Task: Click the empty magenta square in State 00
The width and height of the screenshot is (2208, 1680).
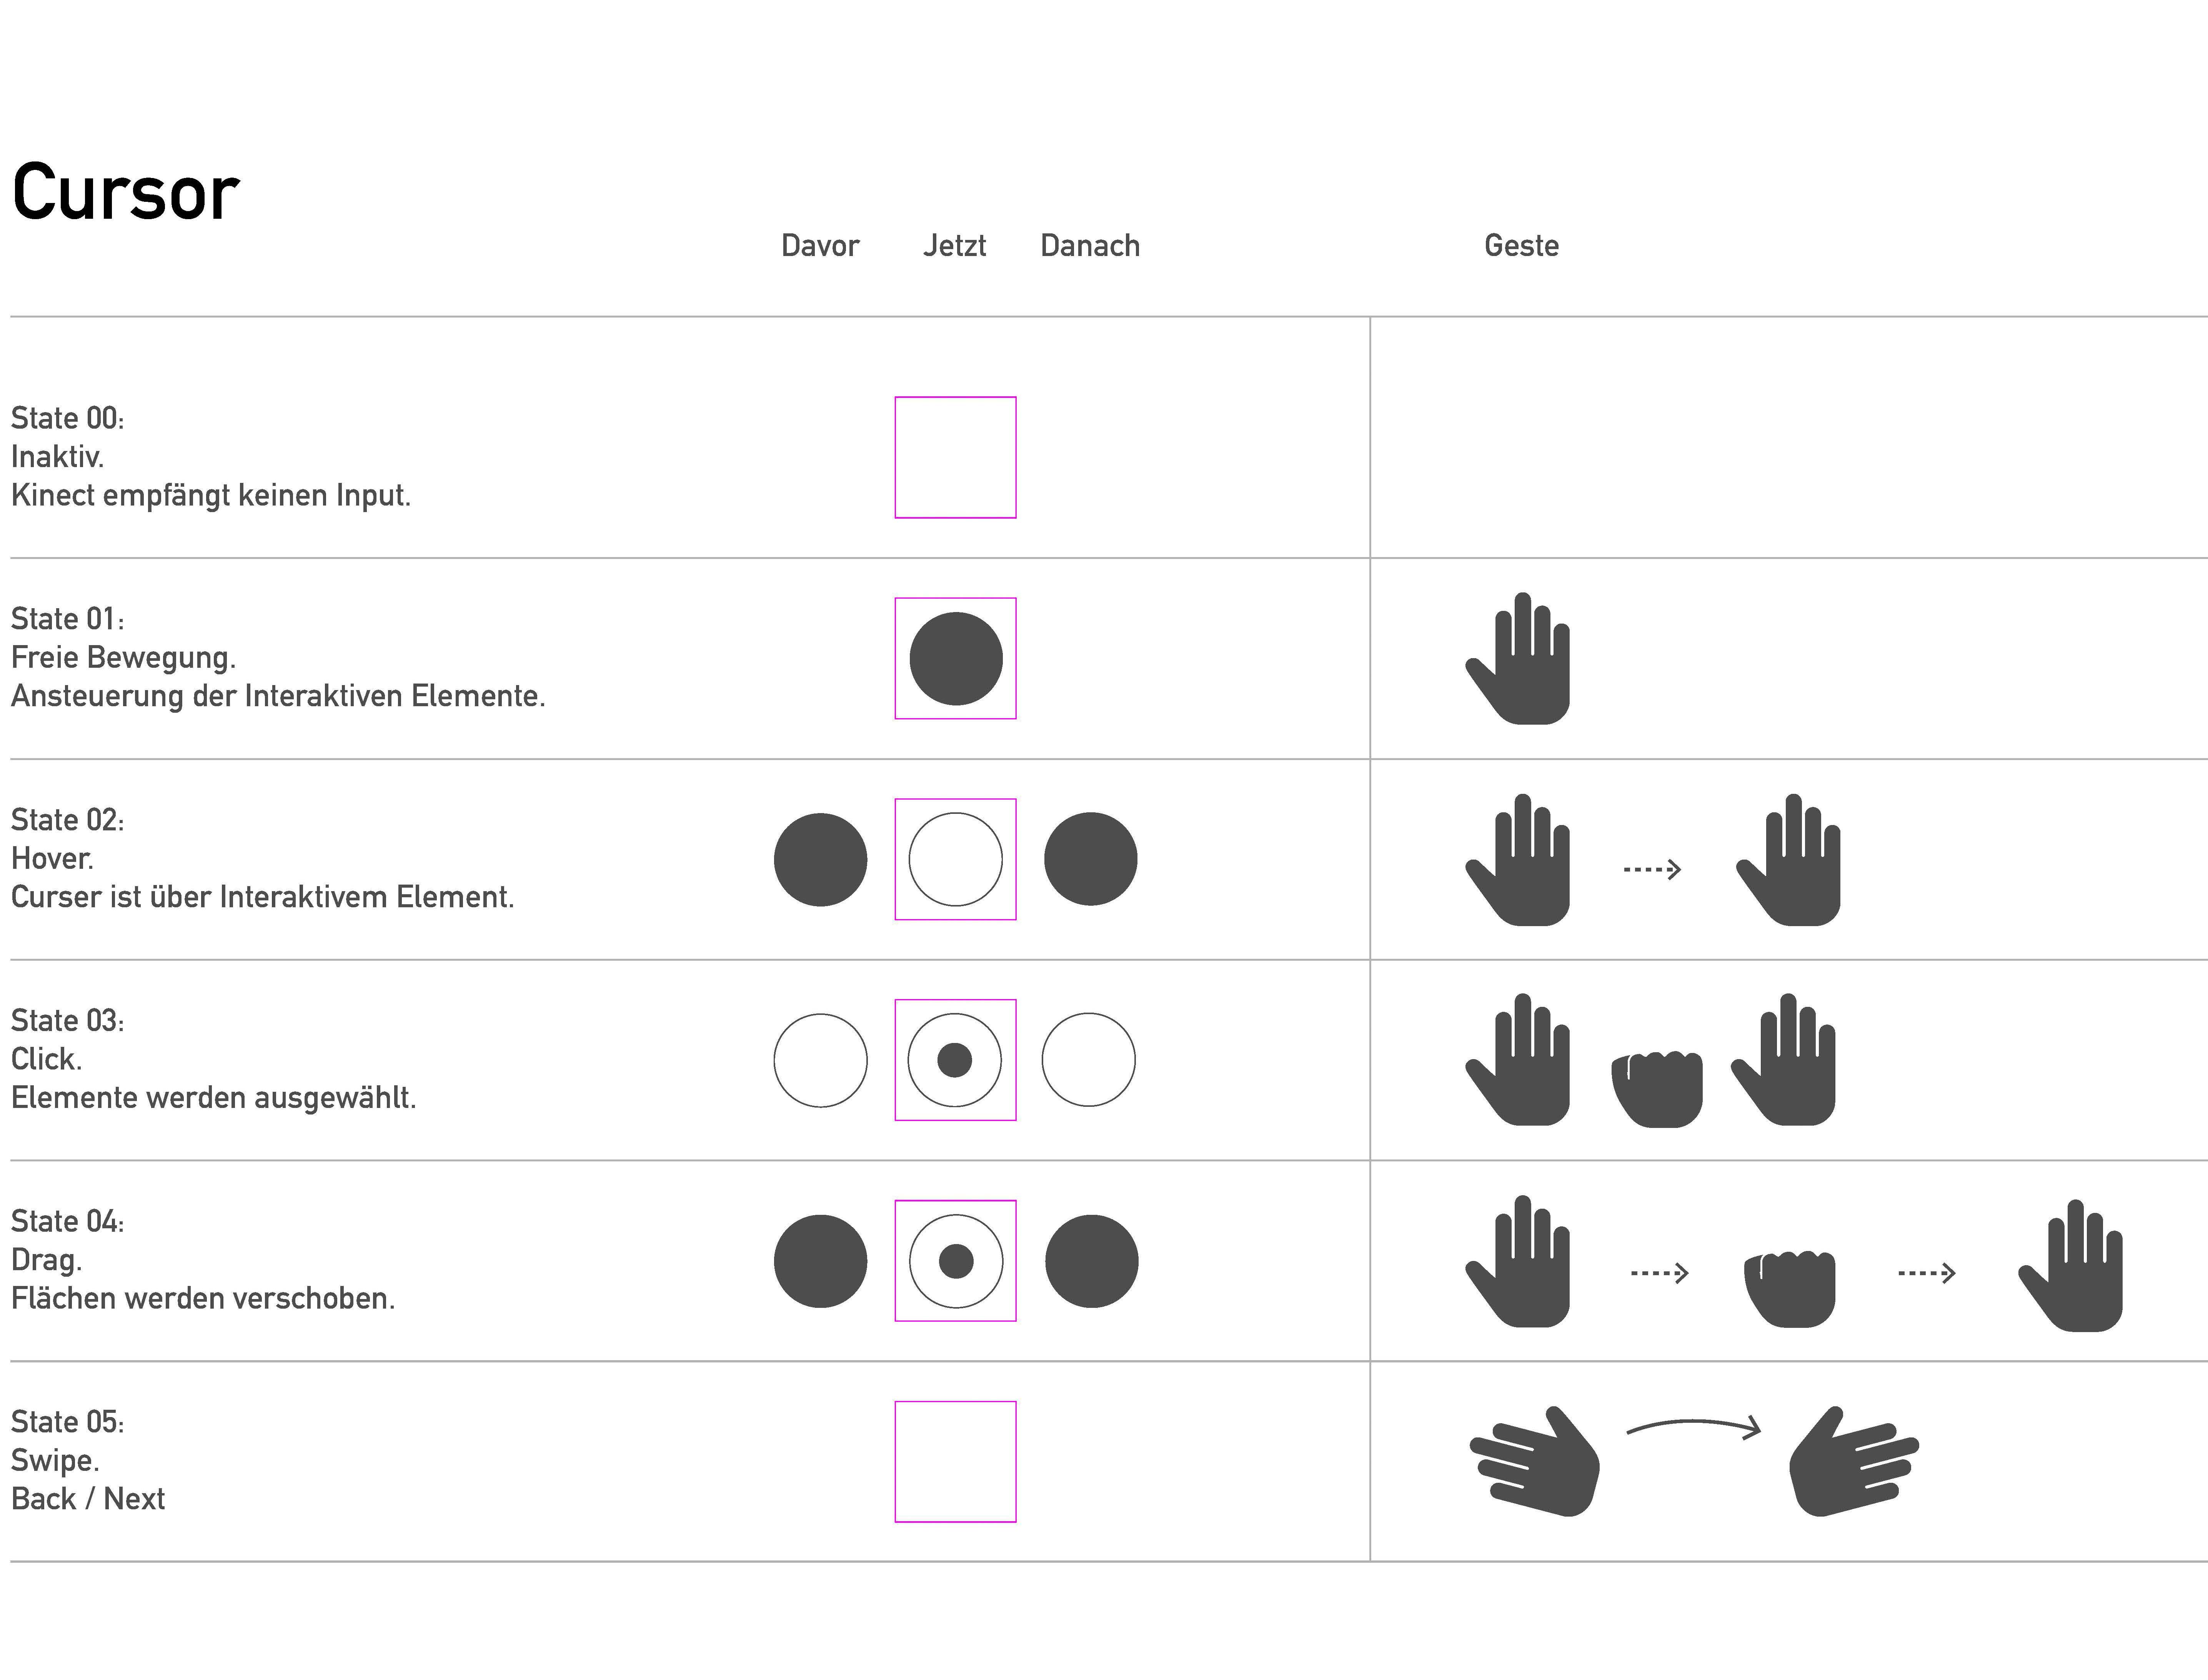Action: [955, 457]
